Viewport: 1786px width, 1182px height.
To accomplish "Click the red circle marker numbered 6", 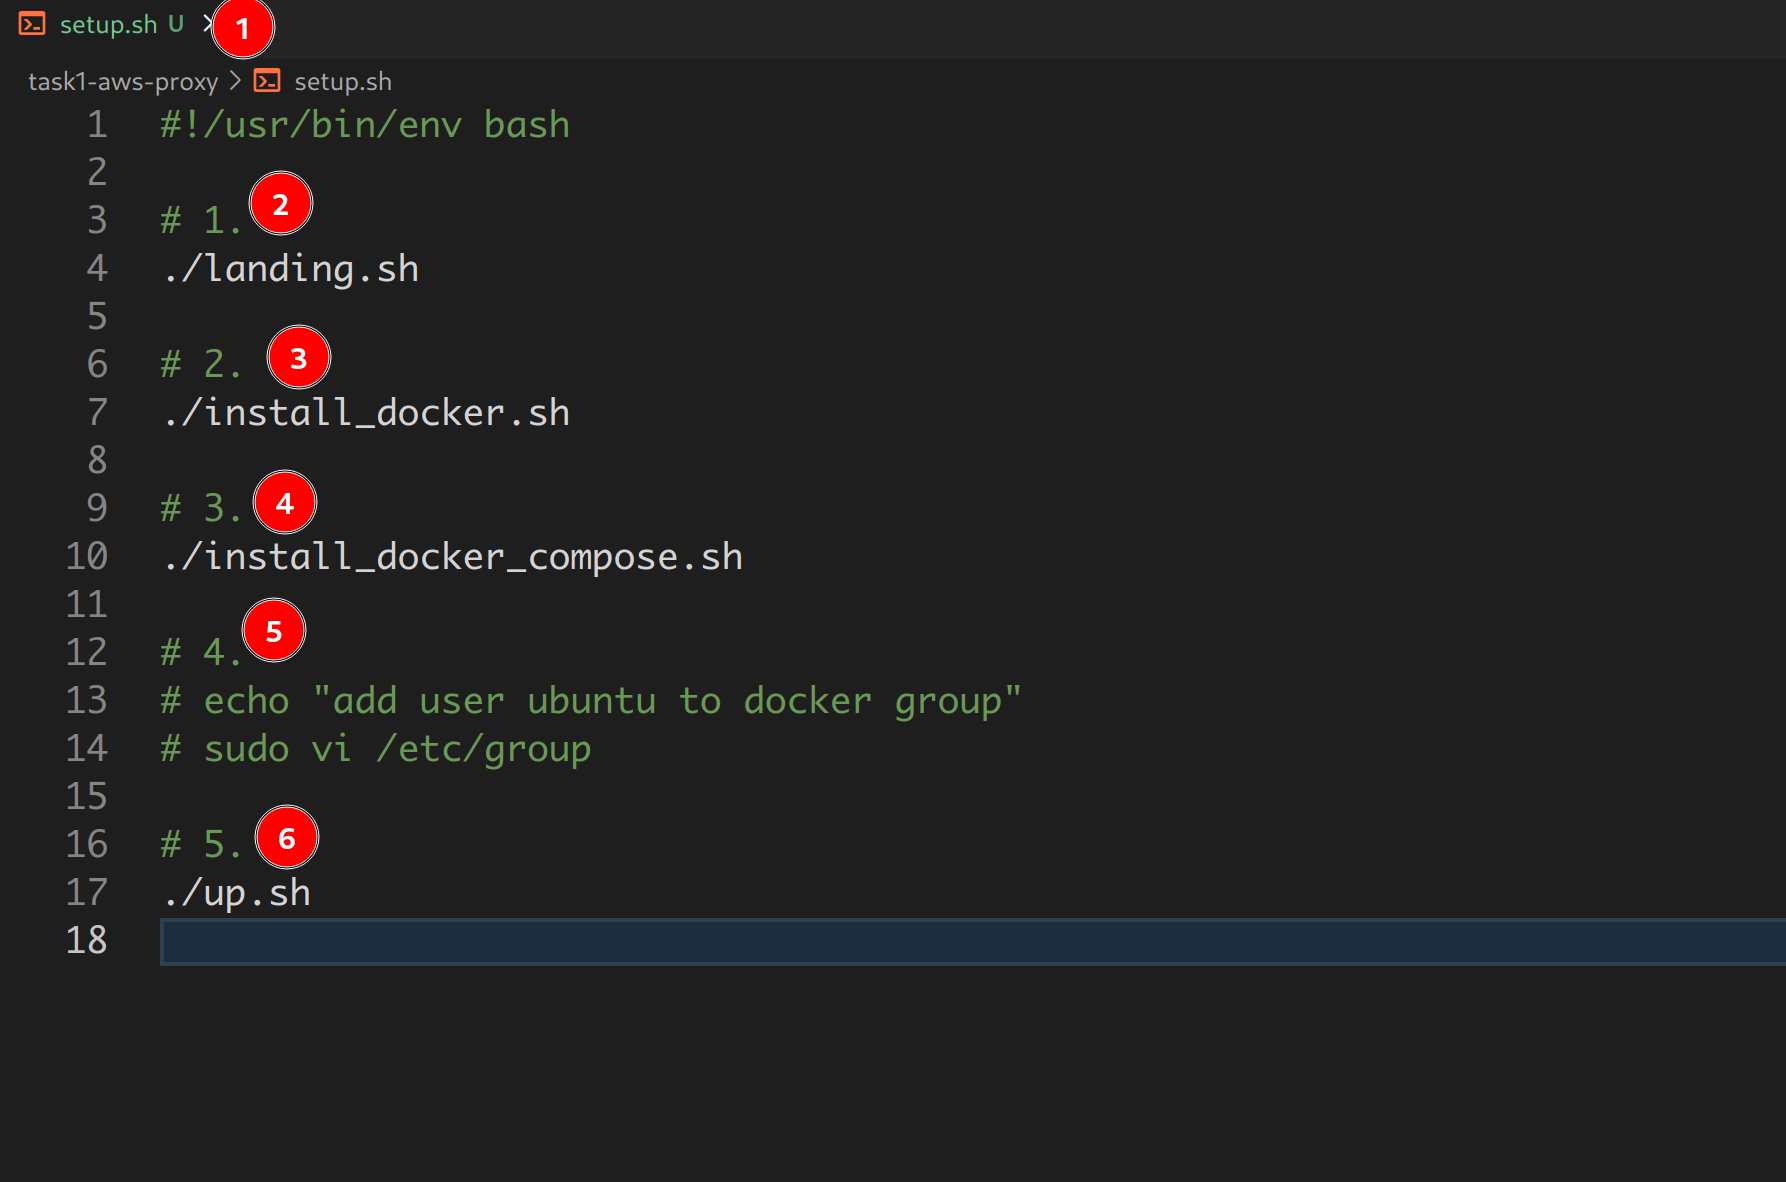I will click(287, 838).
